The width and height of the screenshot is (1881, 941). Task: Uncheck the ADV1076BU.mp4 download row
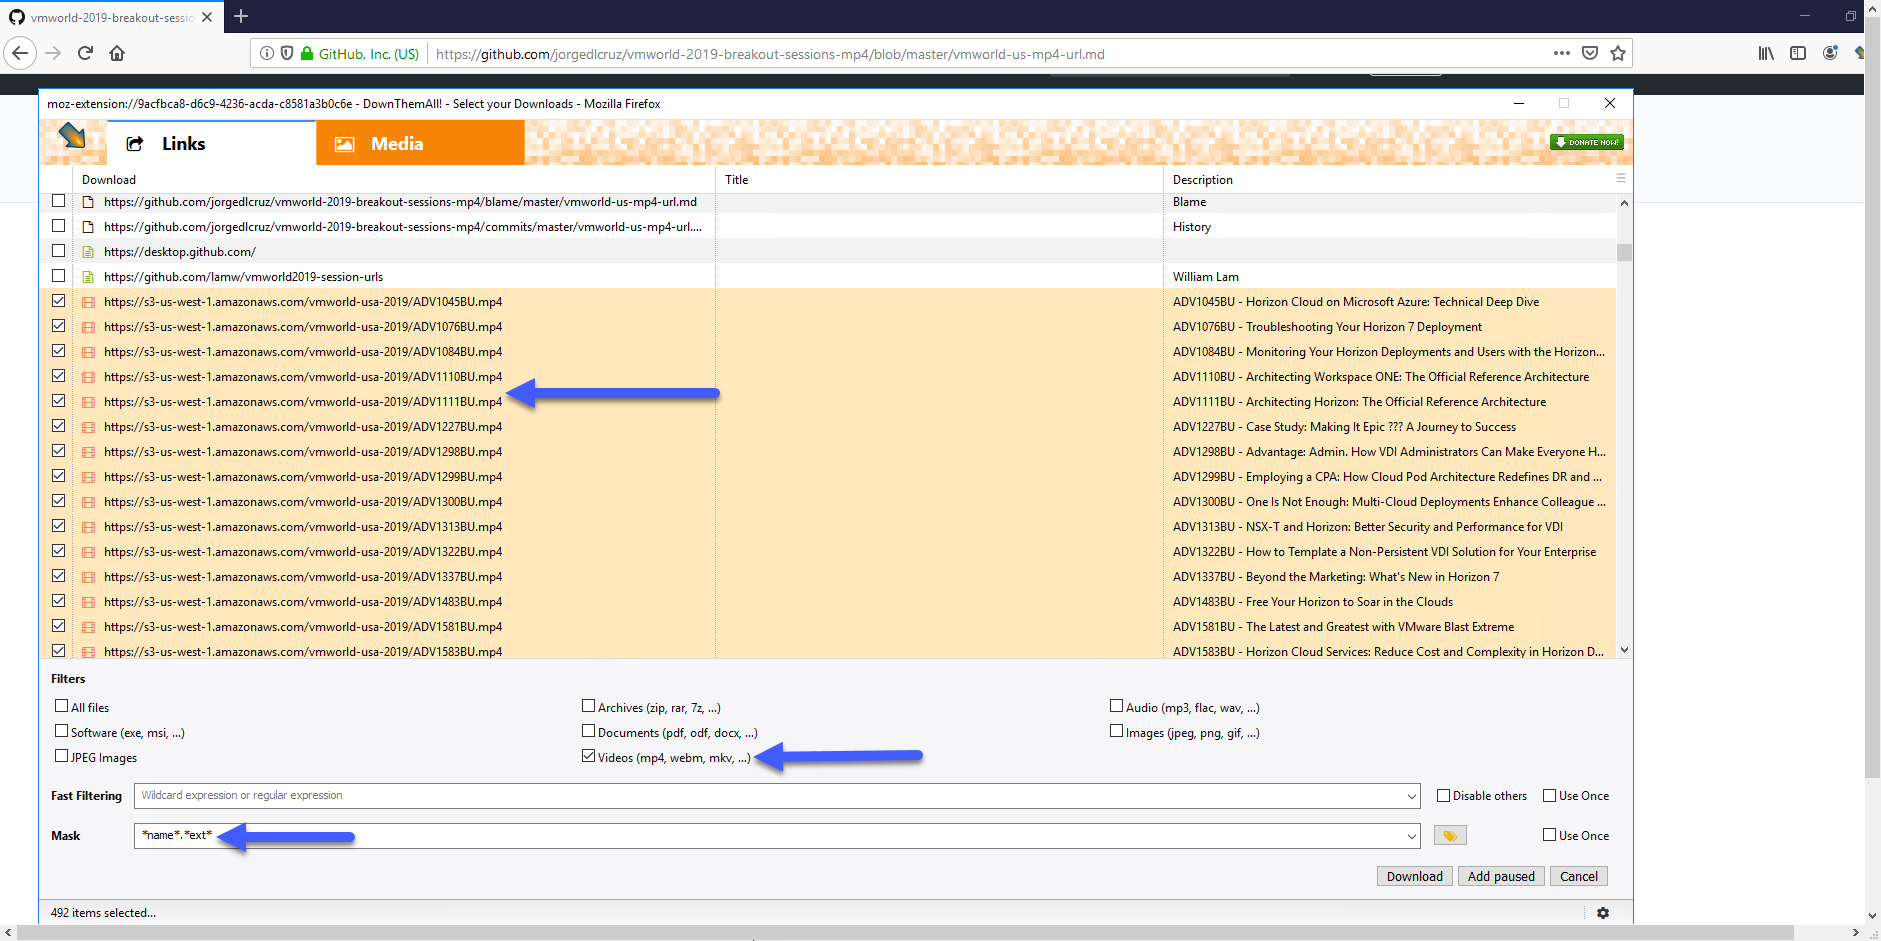59,326
